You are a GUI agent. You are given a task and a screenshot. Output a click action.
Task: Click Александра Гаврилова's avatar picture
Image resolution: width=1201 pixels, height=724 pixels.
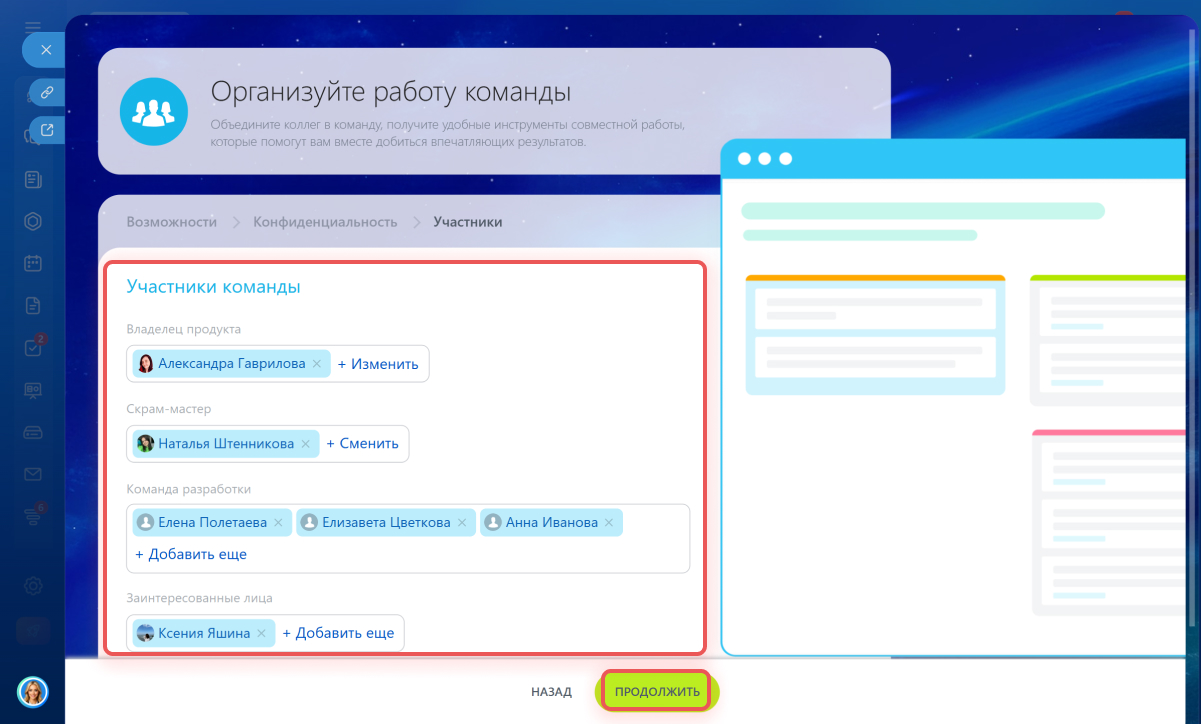145,364
